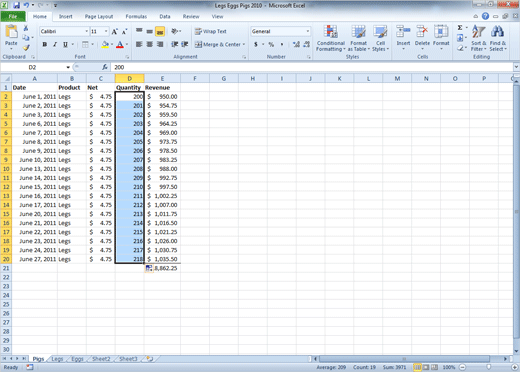Click the Format Painter brush icon
520x372 pixels.
pos(26,47)
